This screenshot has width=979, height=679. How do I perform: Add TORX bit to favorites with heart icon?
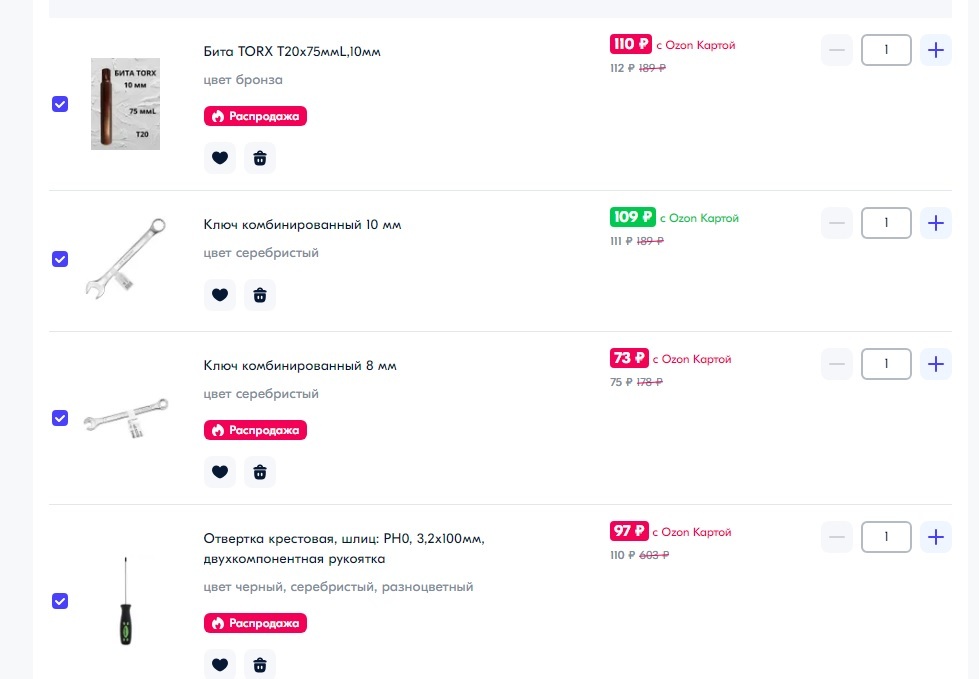(x=220, y=158)
